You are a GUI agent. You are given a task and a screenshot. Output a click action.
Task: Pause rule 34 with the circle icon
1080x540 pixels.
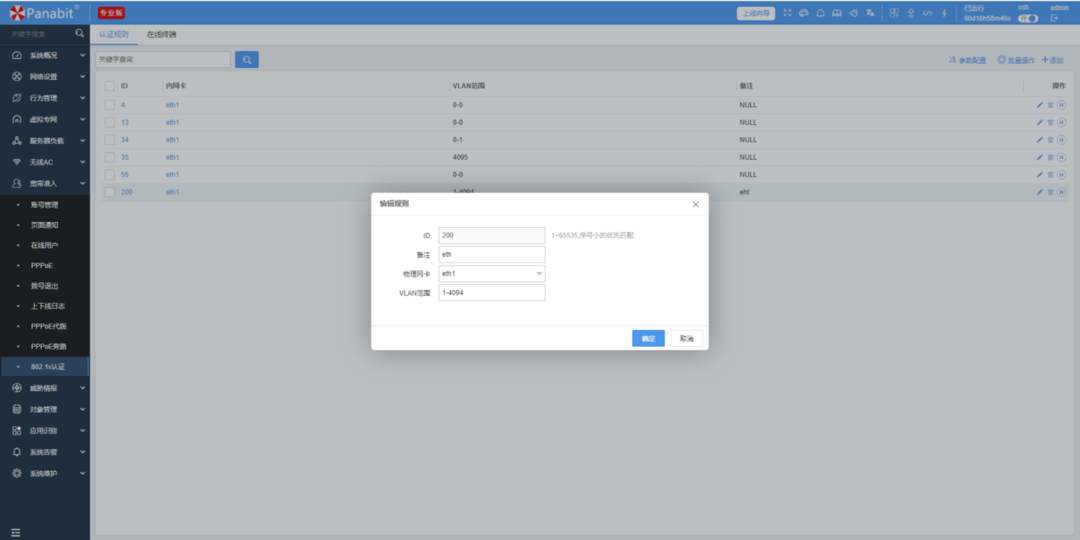(1061, 140)
